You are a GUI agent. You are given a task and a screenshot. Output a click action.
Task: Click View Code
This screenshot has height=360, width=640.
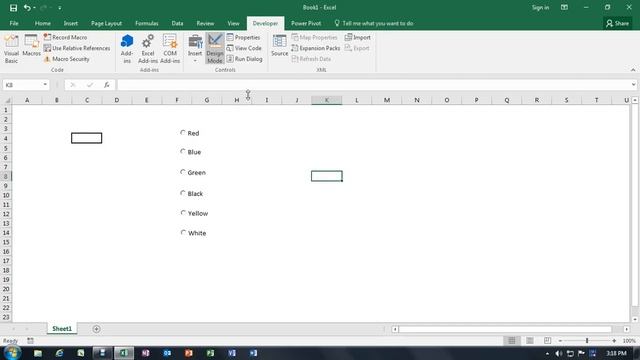click(244, 48)
